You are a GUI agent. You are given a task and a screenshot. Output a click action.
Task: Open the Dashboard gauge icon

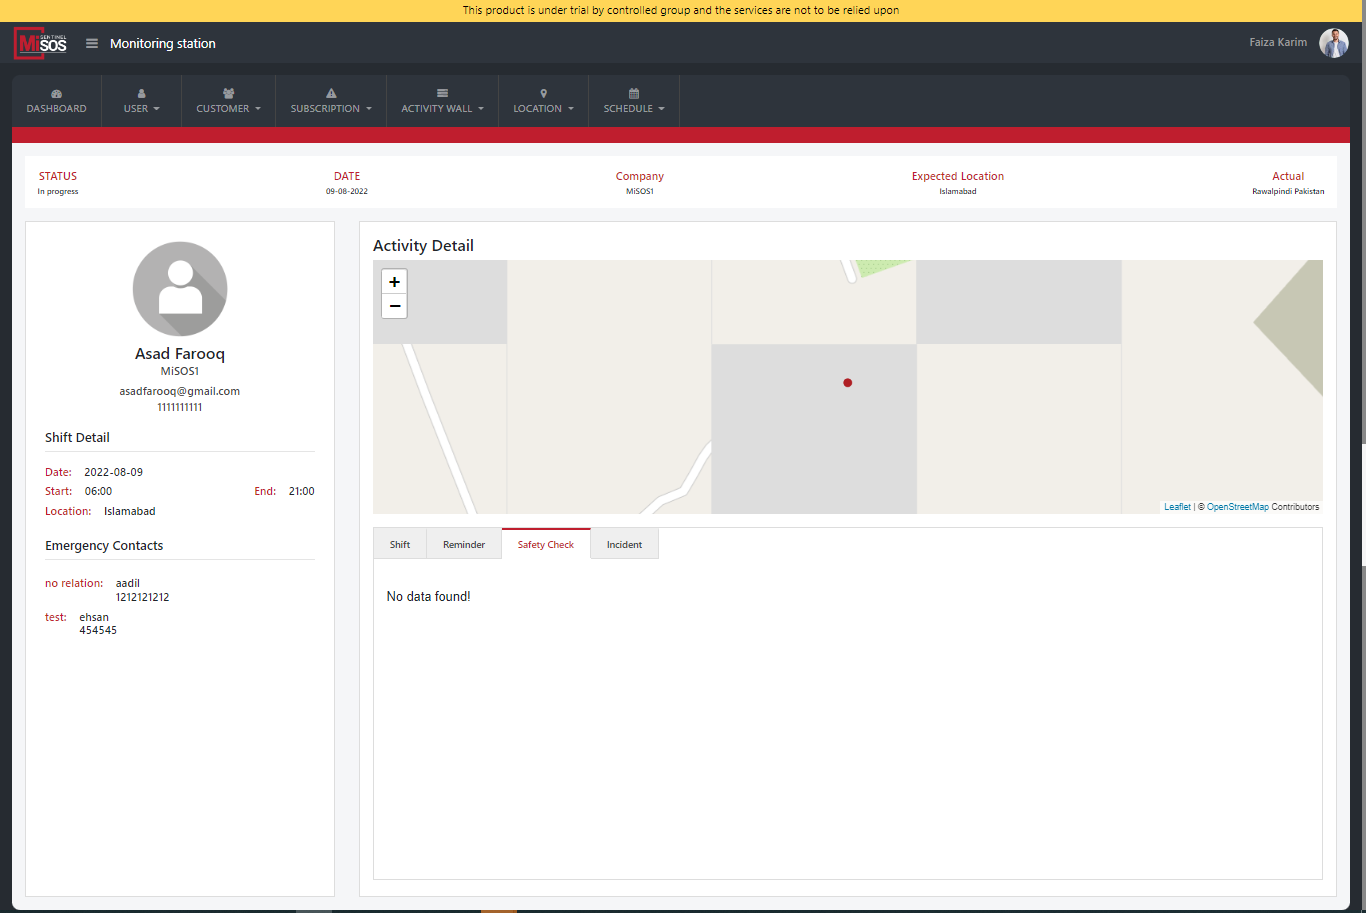point(56,94)
